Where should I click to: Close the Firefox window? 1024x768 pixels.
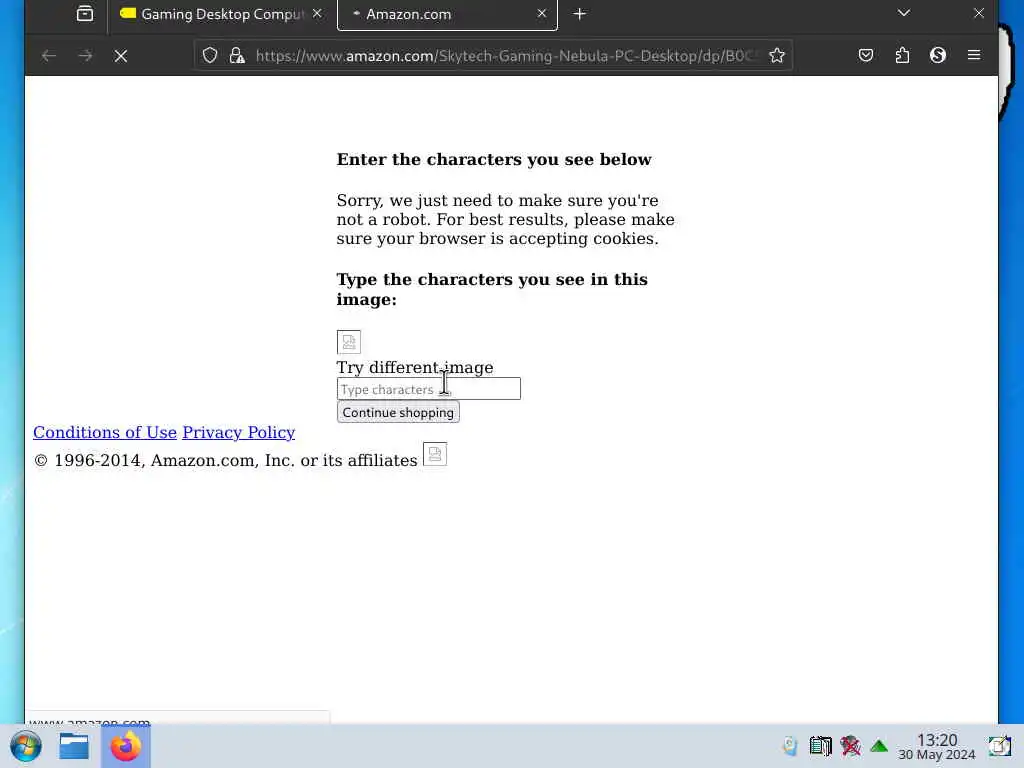click(x=978, y=13)
